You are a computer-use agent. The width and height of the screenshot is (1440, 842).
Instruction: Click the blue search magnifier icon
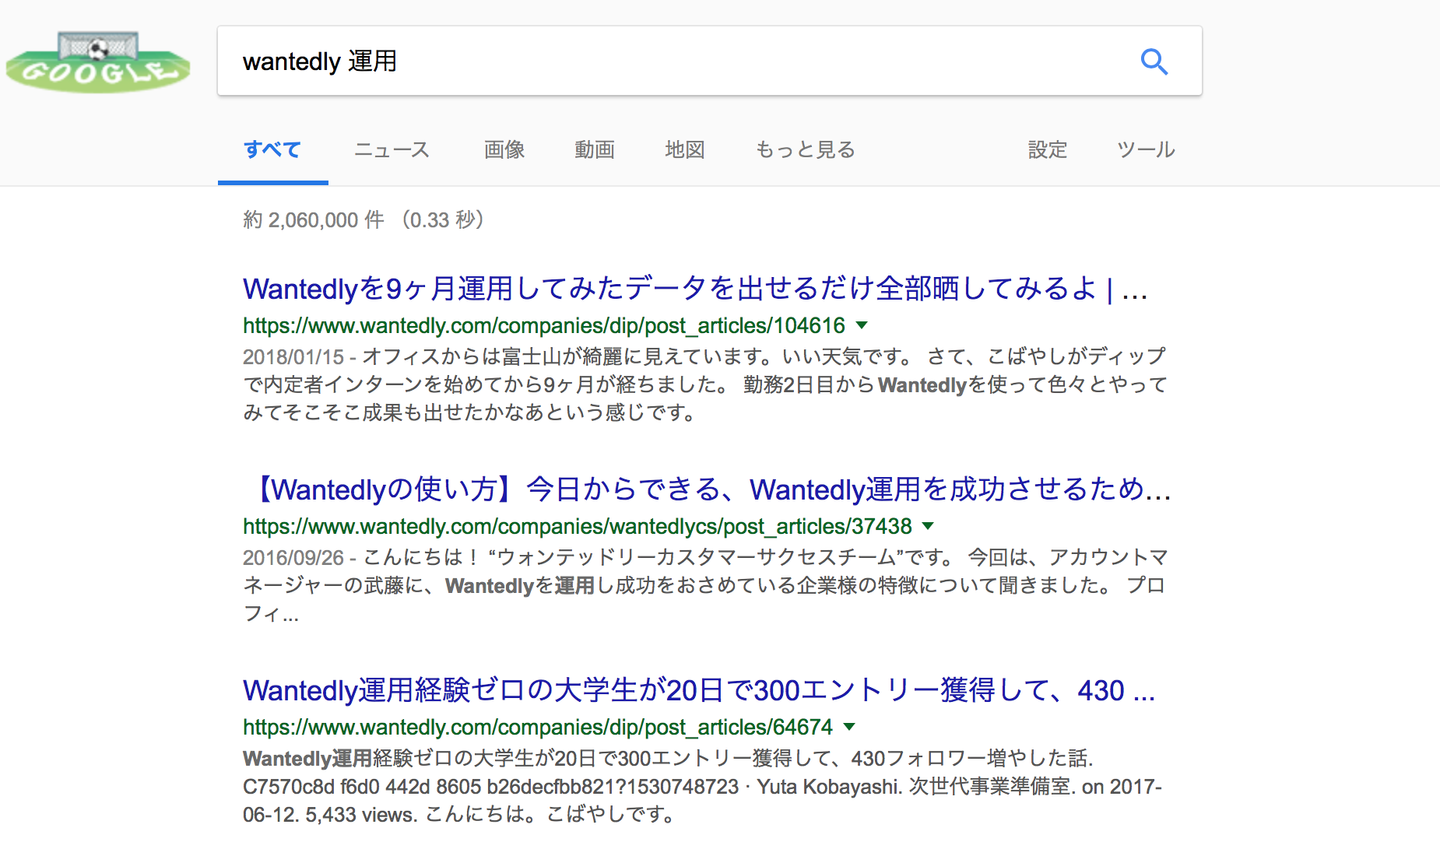click(1154, 61)
